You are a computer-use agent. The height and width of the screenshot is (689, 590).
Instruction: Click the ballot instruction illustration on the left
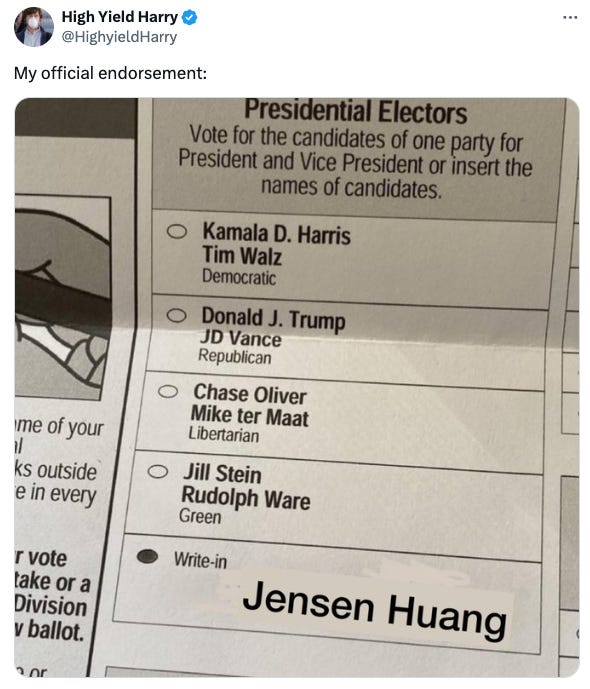(x=62, y=298)
